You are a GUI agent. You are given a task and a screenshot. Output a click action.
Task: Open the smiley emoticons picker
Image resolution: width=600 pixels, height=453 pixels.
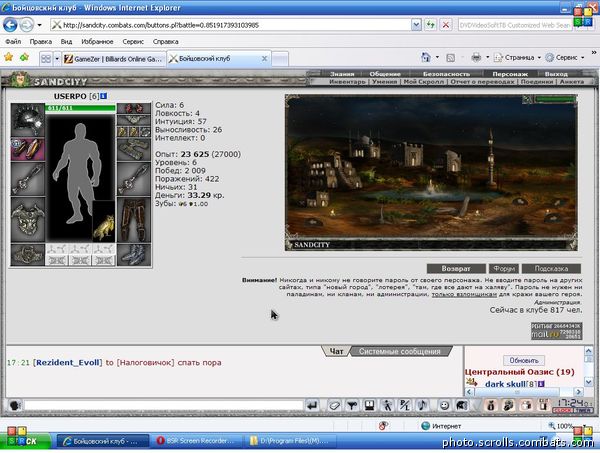[444, 405]
